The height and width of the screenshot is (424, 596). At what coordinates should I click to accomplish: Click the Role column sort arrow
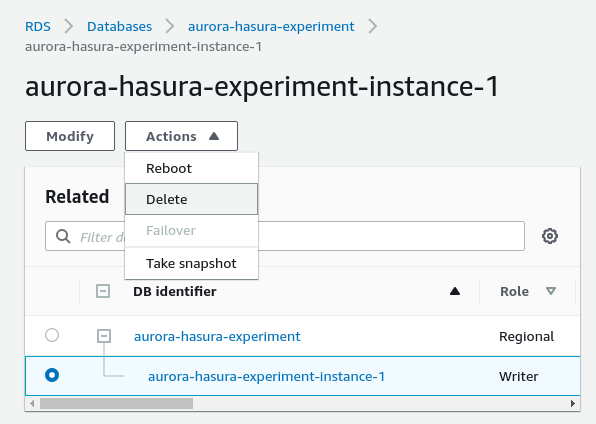(x=551, y=291)
